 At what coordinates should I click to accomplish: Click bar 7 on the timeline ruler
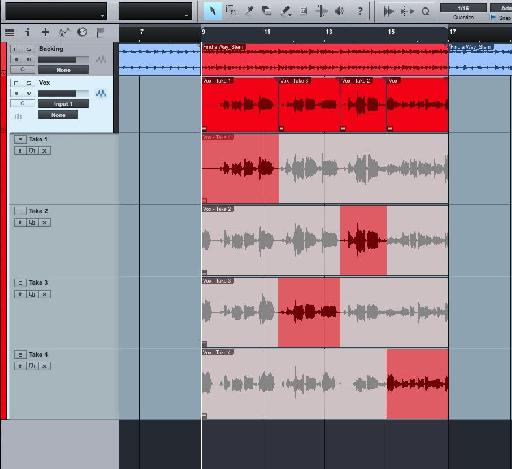(x=142, y=32)
